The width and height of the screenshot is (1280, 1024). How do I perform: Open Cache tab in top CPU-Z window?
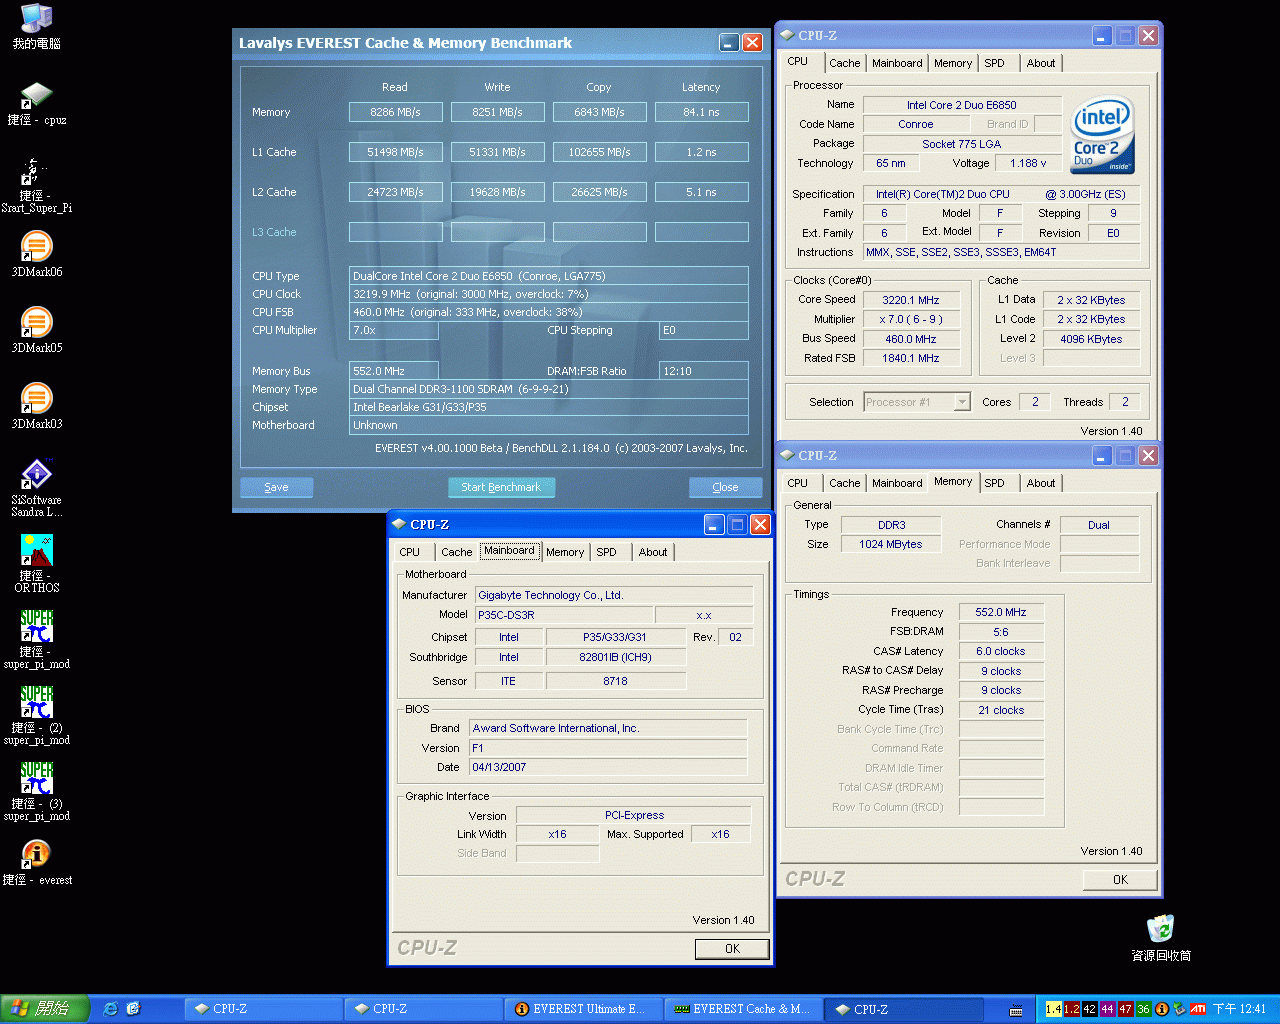[x=844, y=63]
